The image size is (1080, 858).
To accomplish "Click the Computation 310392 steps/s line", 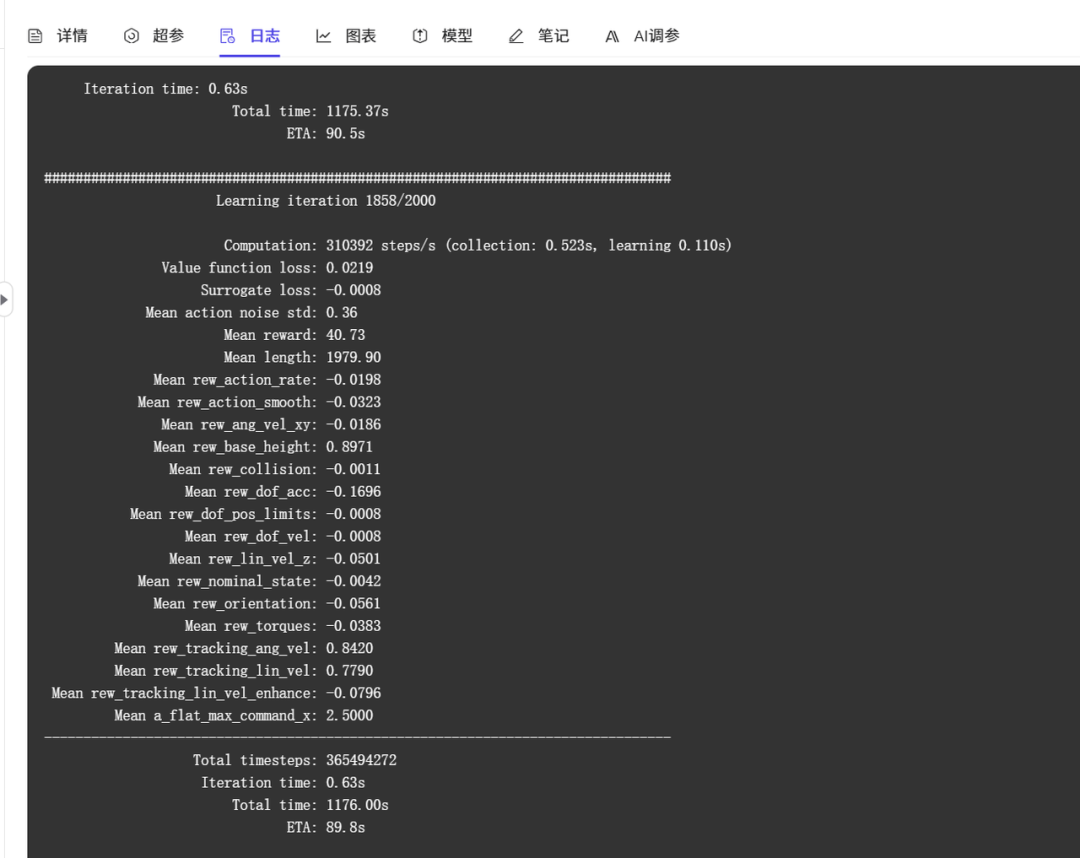I will pyautogui.click(x=477, y=246).
